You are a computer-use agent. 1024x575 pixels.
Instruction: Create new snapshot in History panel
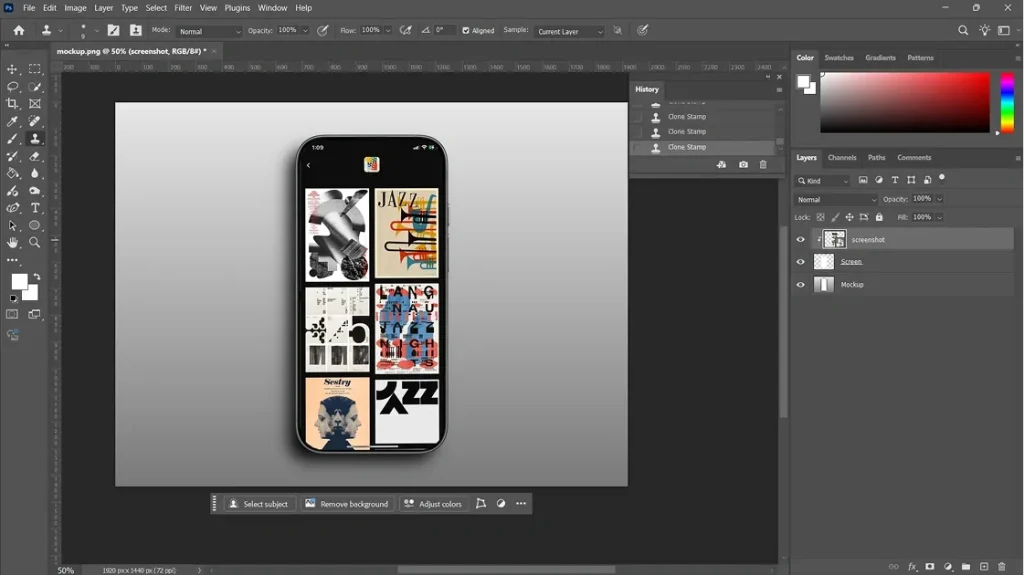[743, 165]
